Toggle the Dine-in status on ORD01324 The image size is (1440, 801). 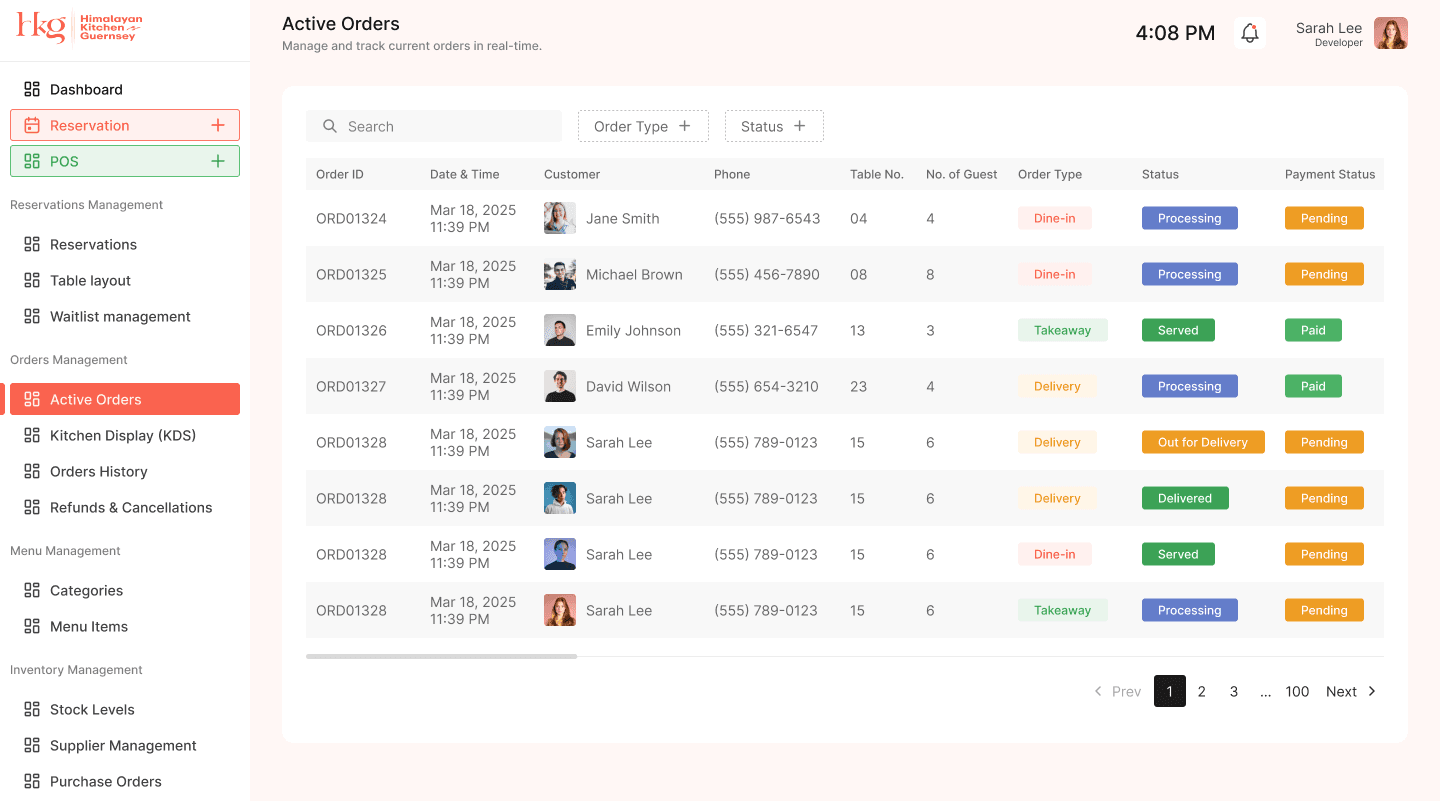[x=1055, y=217]
